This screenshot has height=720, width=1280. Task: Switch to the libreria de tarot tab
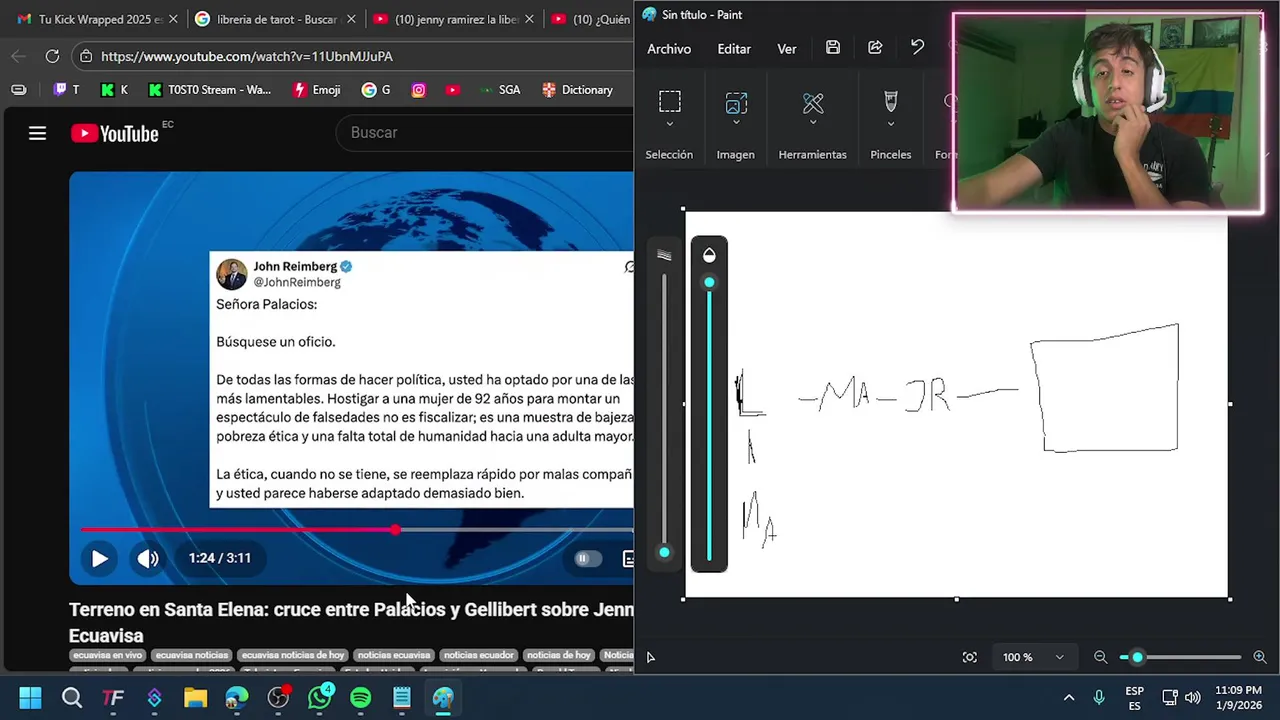275,19
